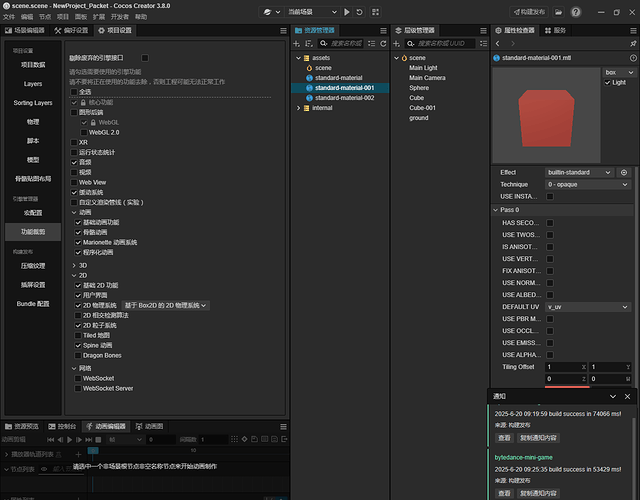The height and width of the screenshot is (500, 640).
Task: Toggle the XR checkbox
Action: coord(74,142)
